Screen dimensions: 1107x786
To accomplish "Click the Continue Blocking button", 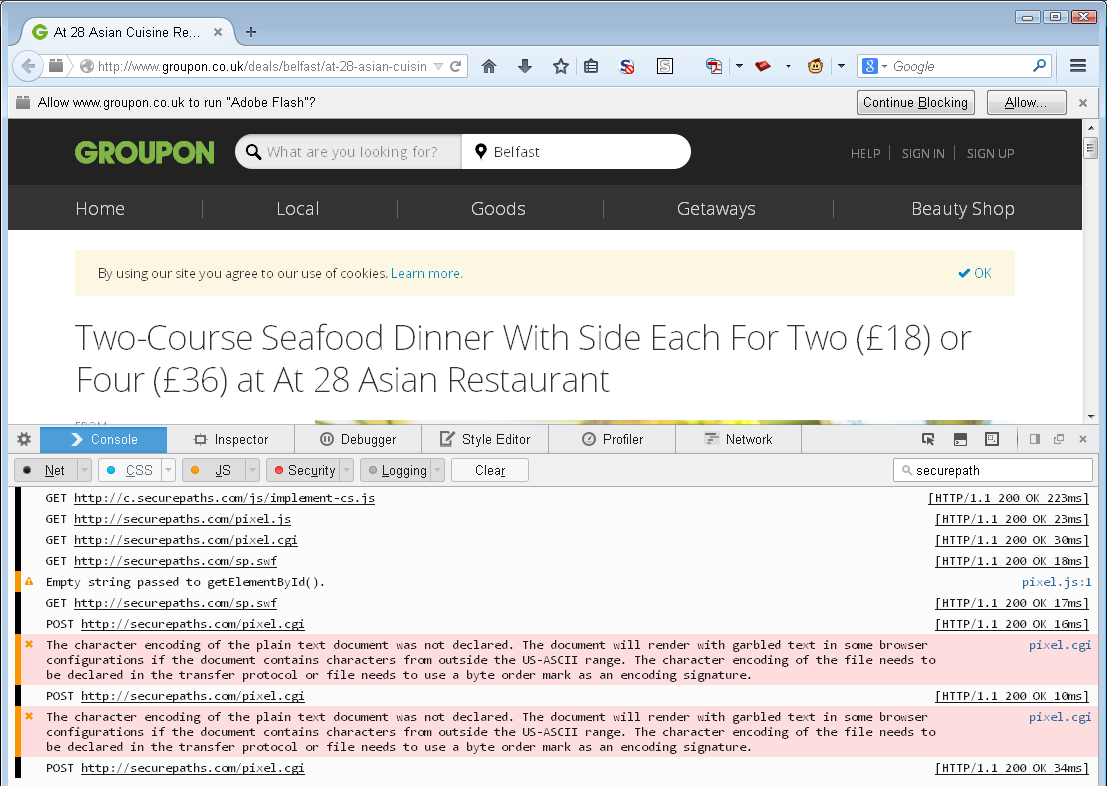I will (916, 102).
